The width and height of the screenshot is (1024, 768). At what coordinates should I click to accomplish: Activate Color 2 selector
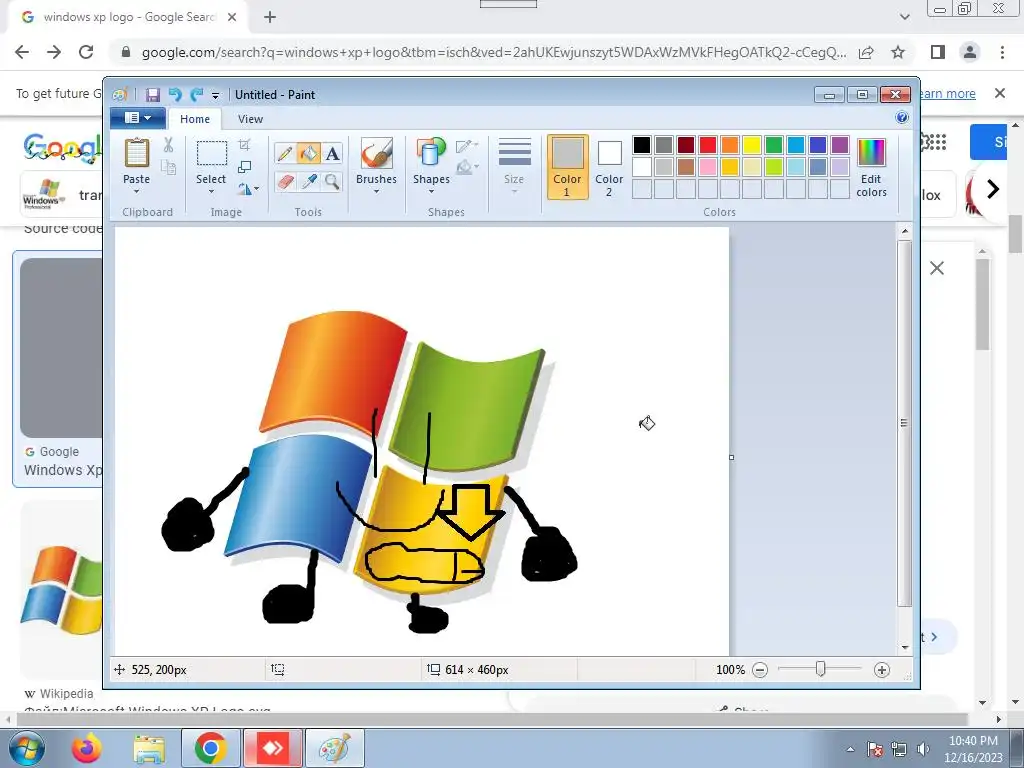[x=609, y=168]
